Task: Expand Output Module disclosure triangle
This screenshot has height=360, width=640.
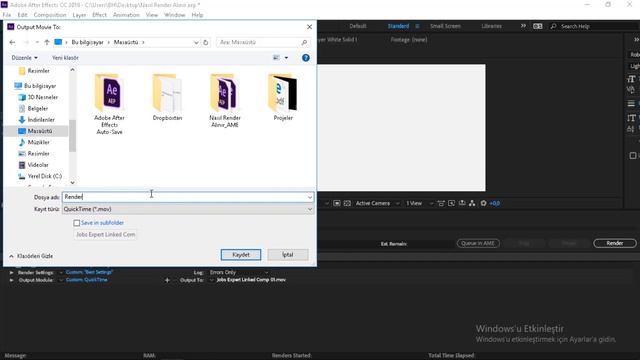Action: click(x=11, y=280)
